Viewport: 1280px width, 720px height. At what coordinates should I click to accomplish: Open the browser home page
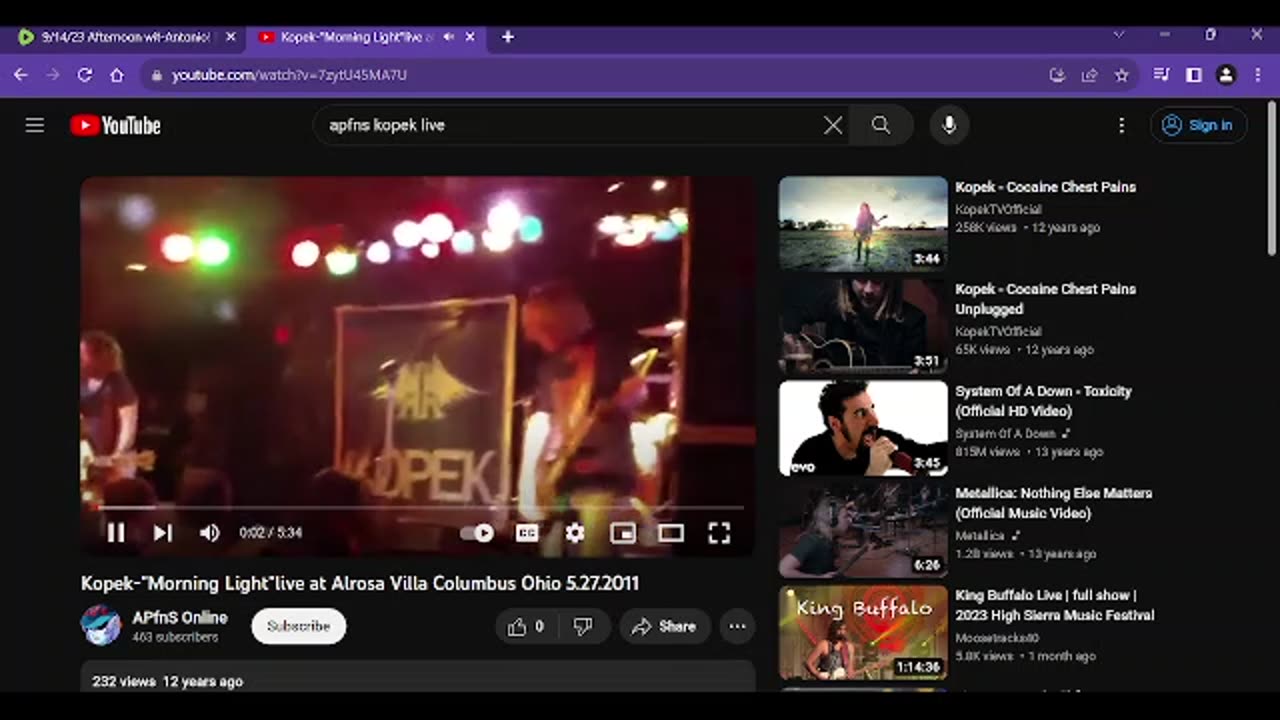coord(117,75)
